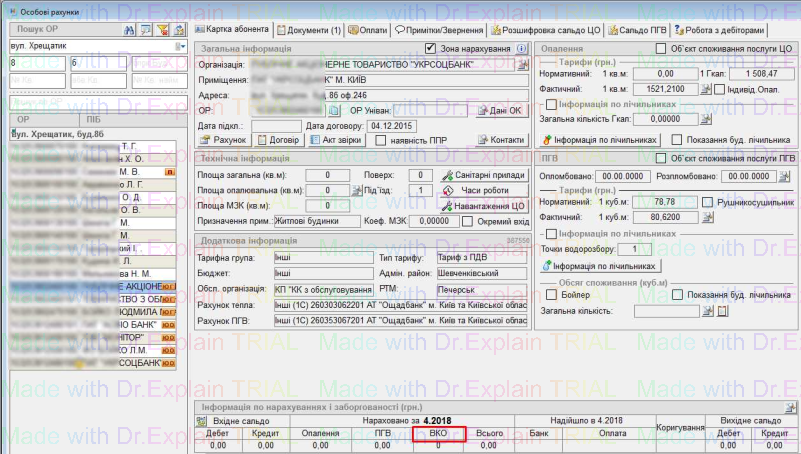Click the filter funnel icon in search toolbar

click(x=164, y=31)
